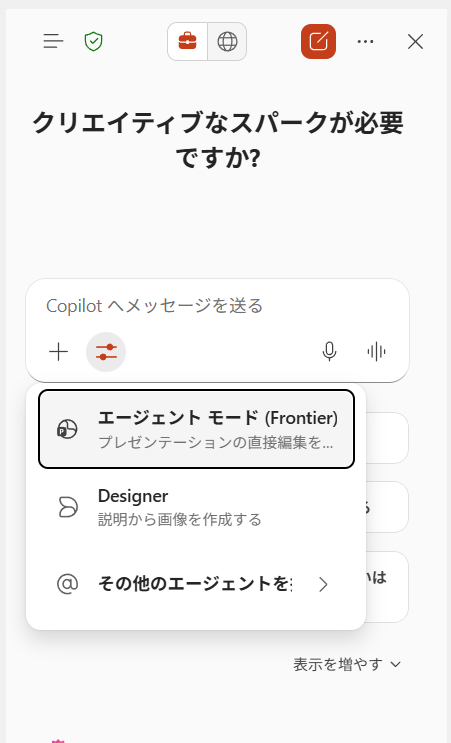Toggle the tools sliders icon button

point(106,352)
